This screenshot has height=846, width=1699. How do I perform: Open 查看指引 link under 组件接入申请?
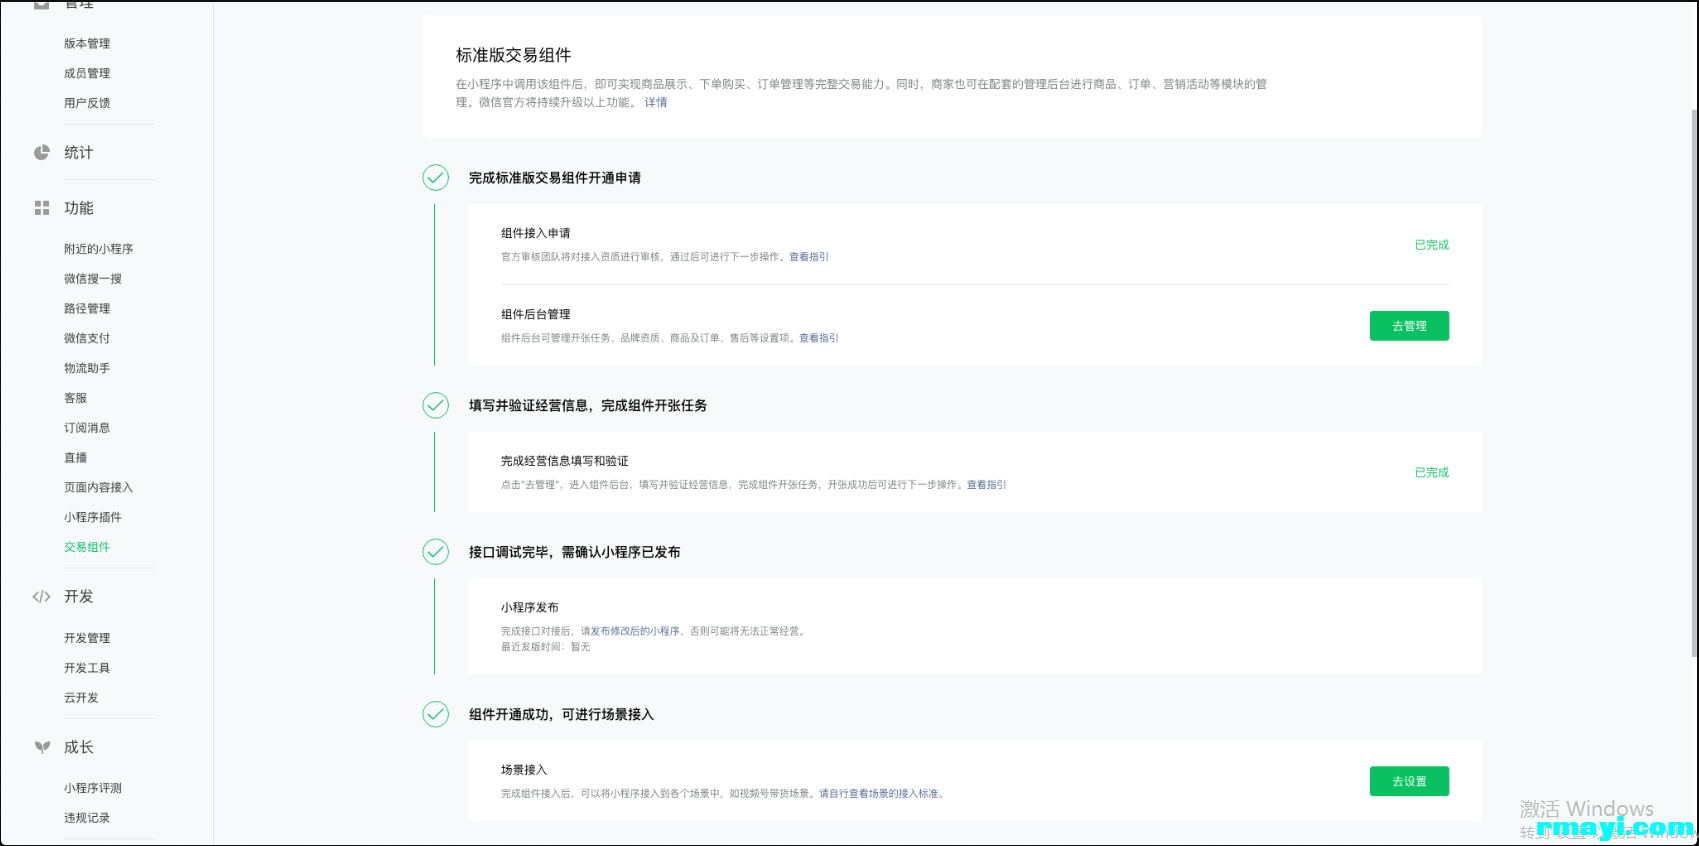(x=808, y=257)
